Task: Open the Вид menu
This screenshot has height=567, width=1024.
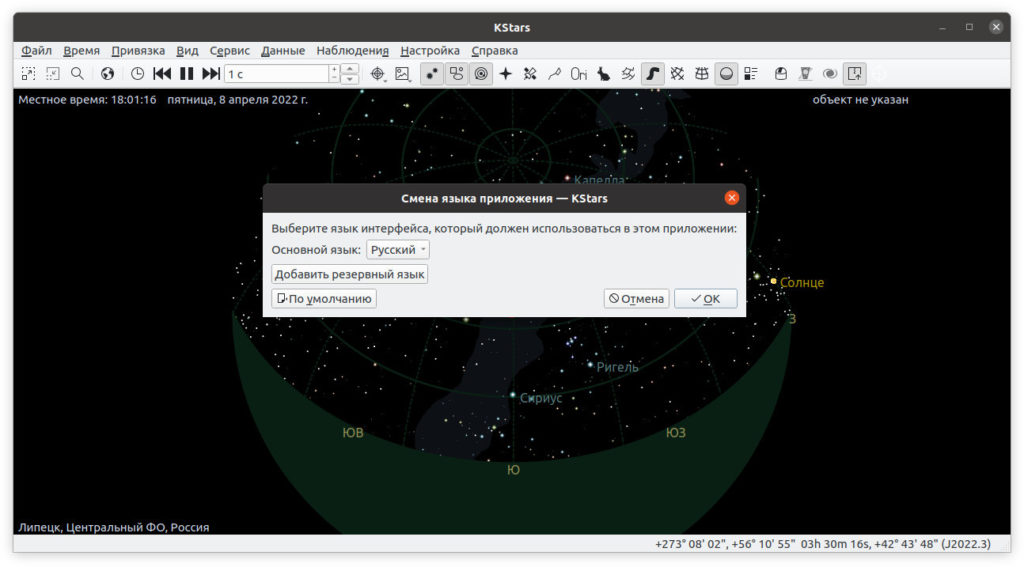Action: (x=187, y=50)
